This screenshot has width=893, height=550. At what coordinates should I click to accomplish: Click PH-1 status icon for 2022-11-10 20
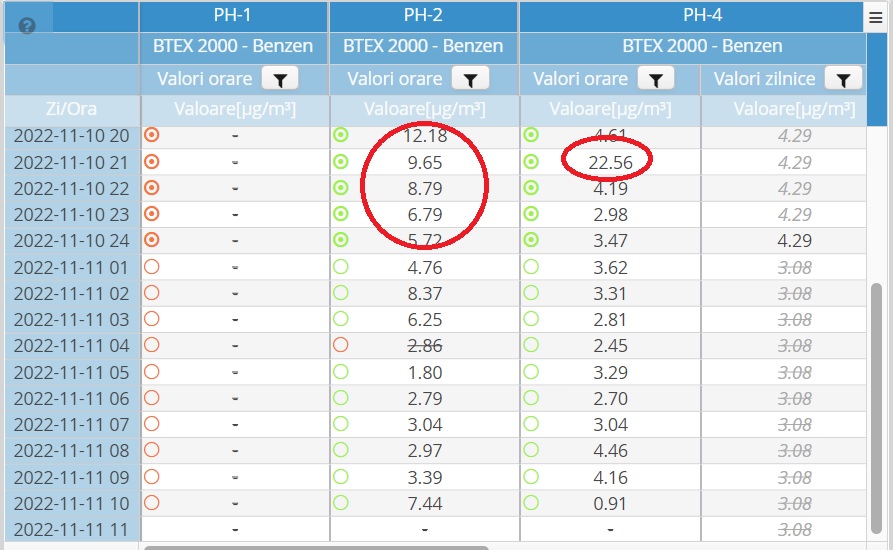point(152,135)
